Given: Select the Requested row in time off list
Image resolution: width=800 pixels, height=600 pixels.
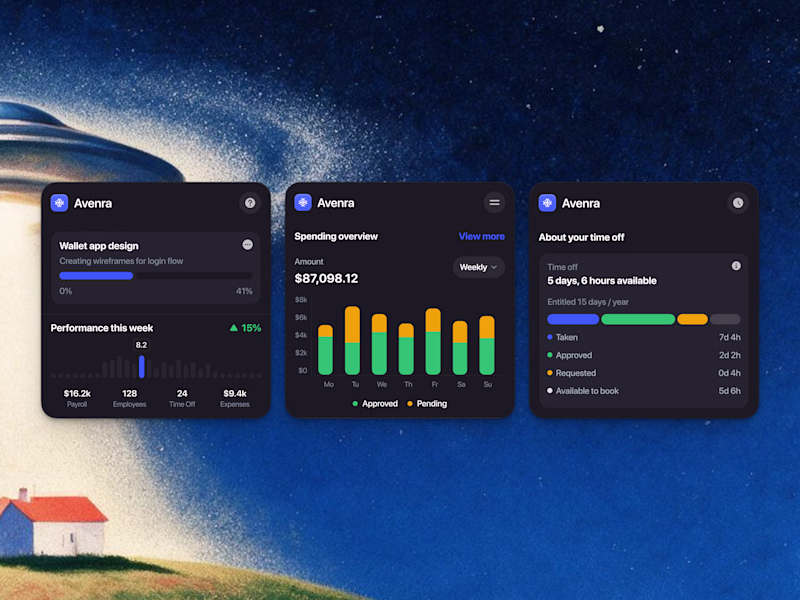Looking at the screenshot, I should coord(643,373).
